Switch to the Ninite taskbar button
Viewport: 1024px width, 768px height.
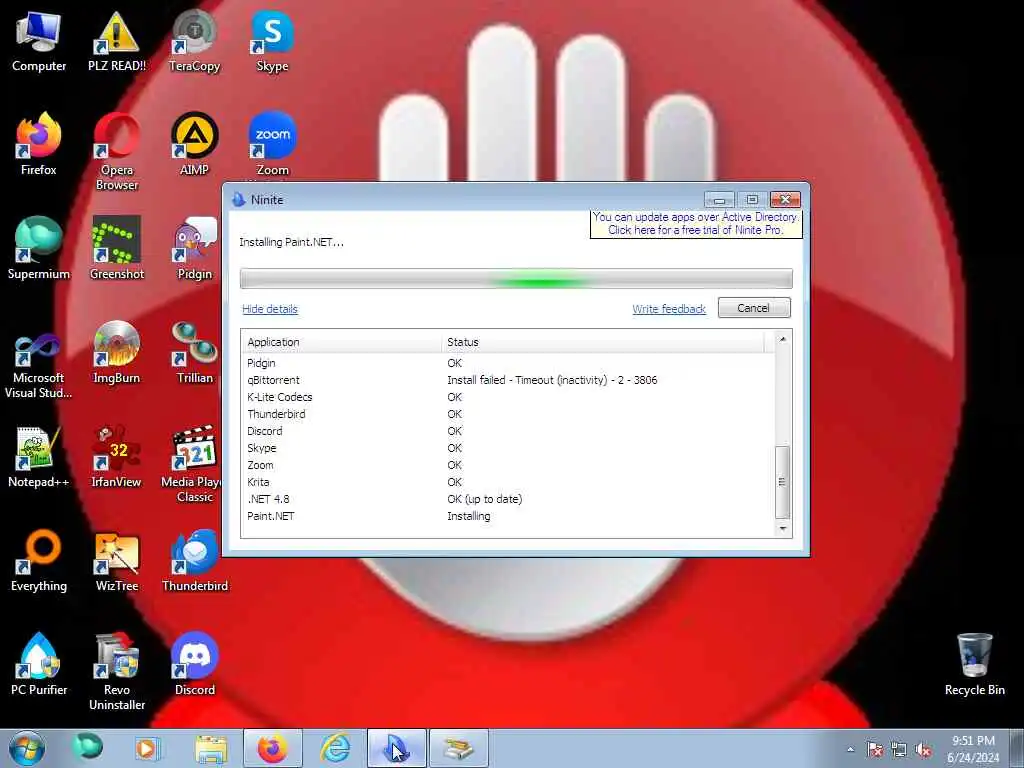[396, 748]
